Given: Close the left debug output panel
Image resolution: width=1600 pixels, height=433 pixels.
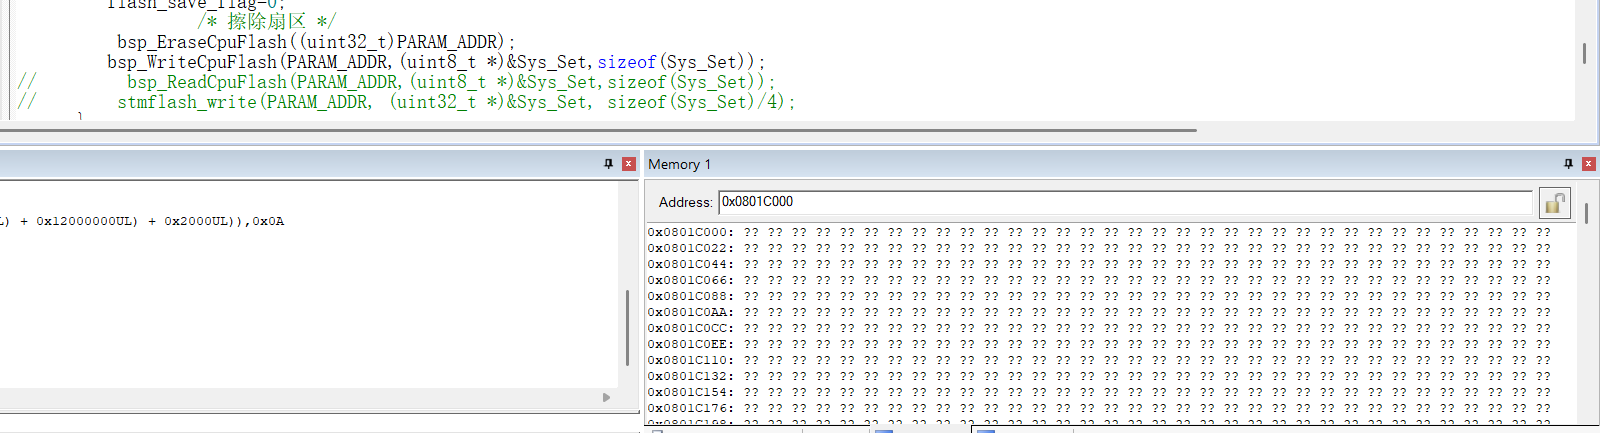Looking at the screenshot, I should [628, 164].
